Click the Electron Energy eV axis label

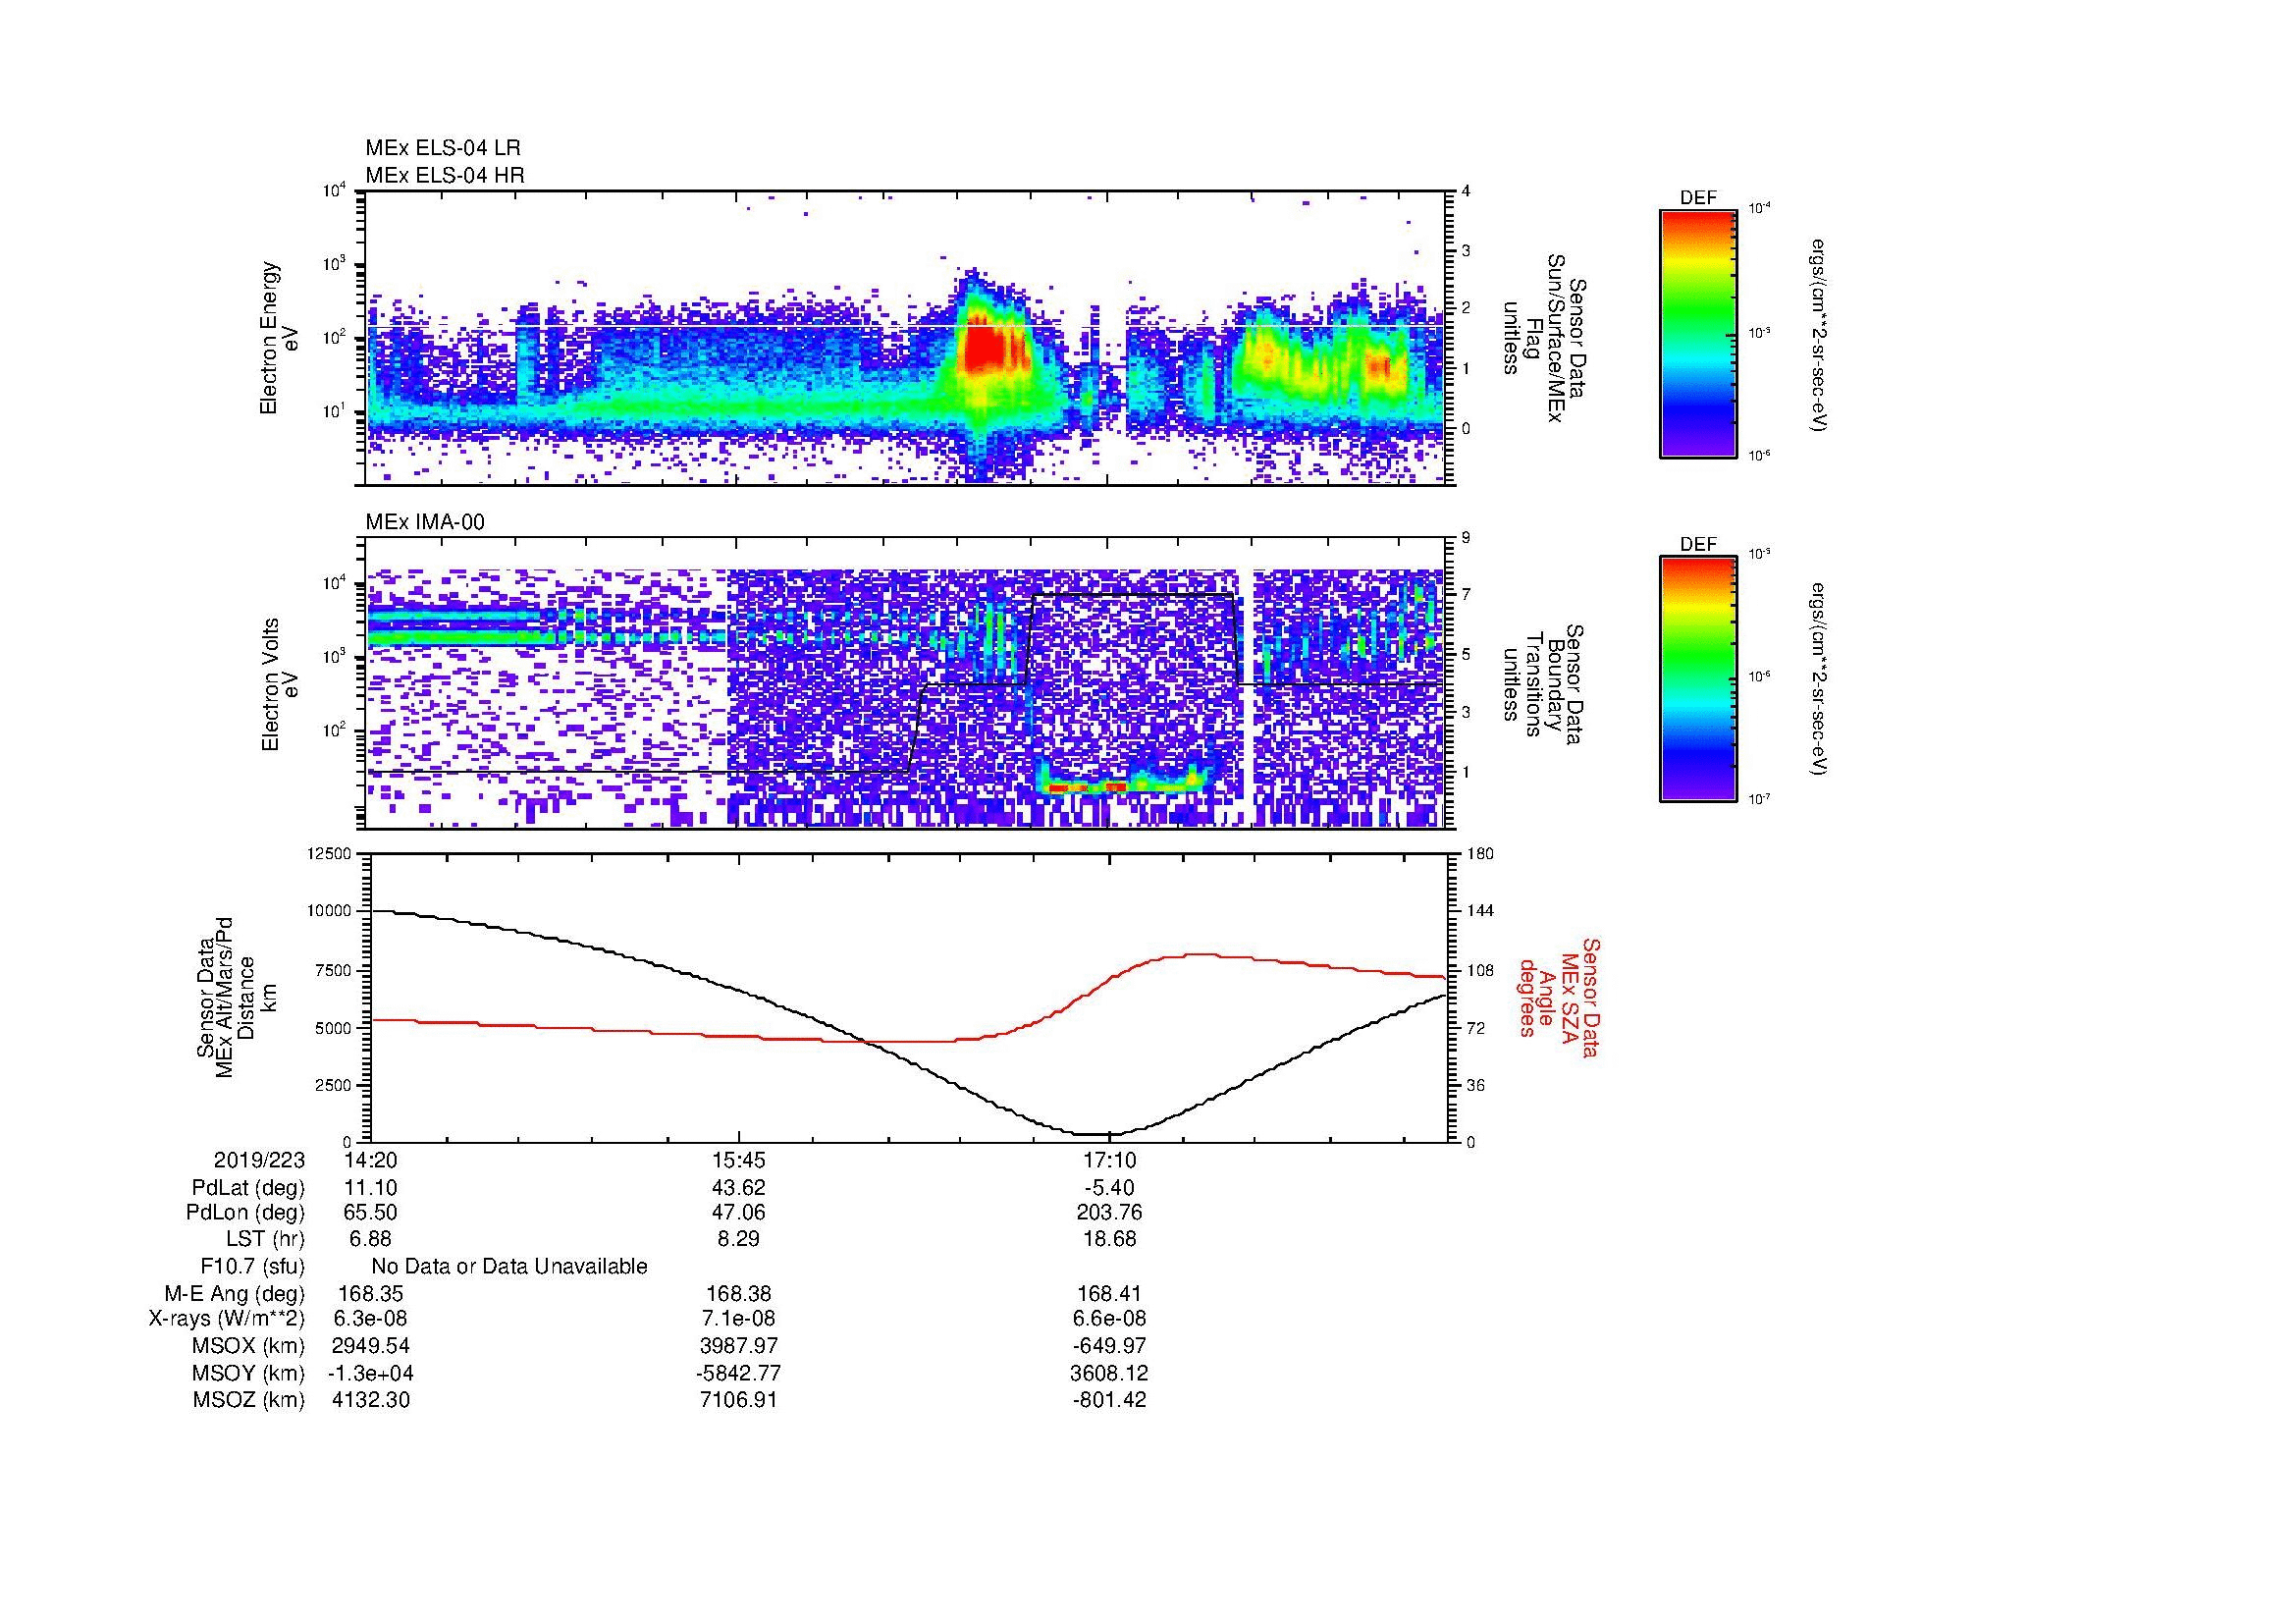tap(279, 338)
